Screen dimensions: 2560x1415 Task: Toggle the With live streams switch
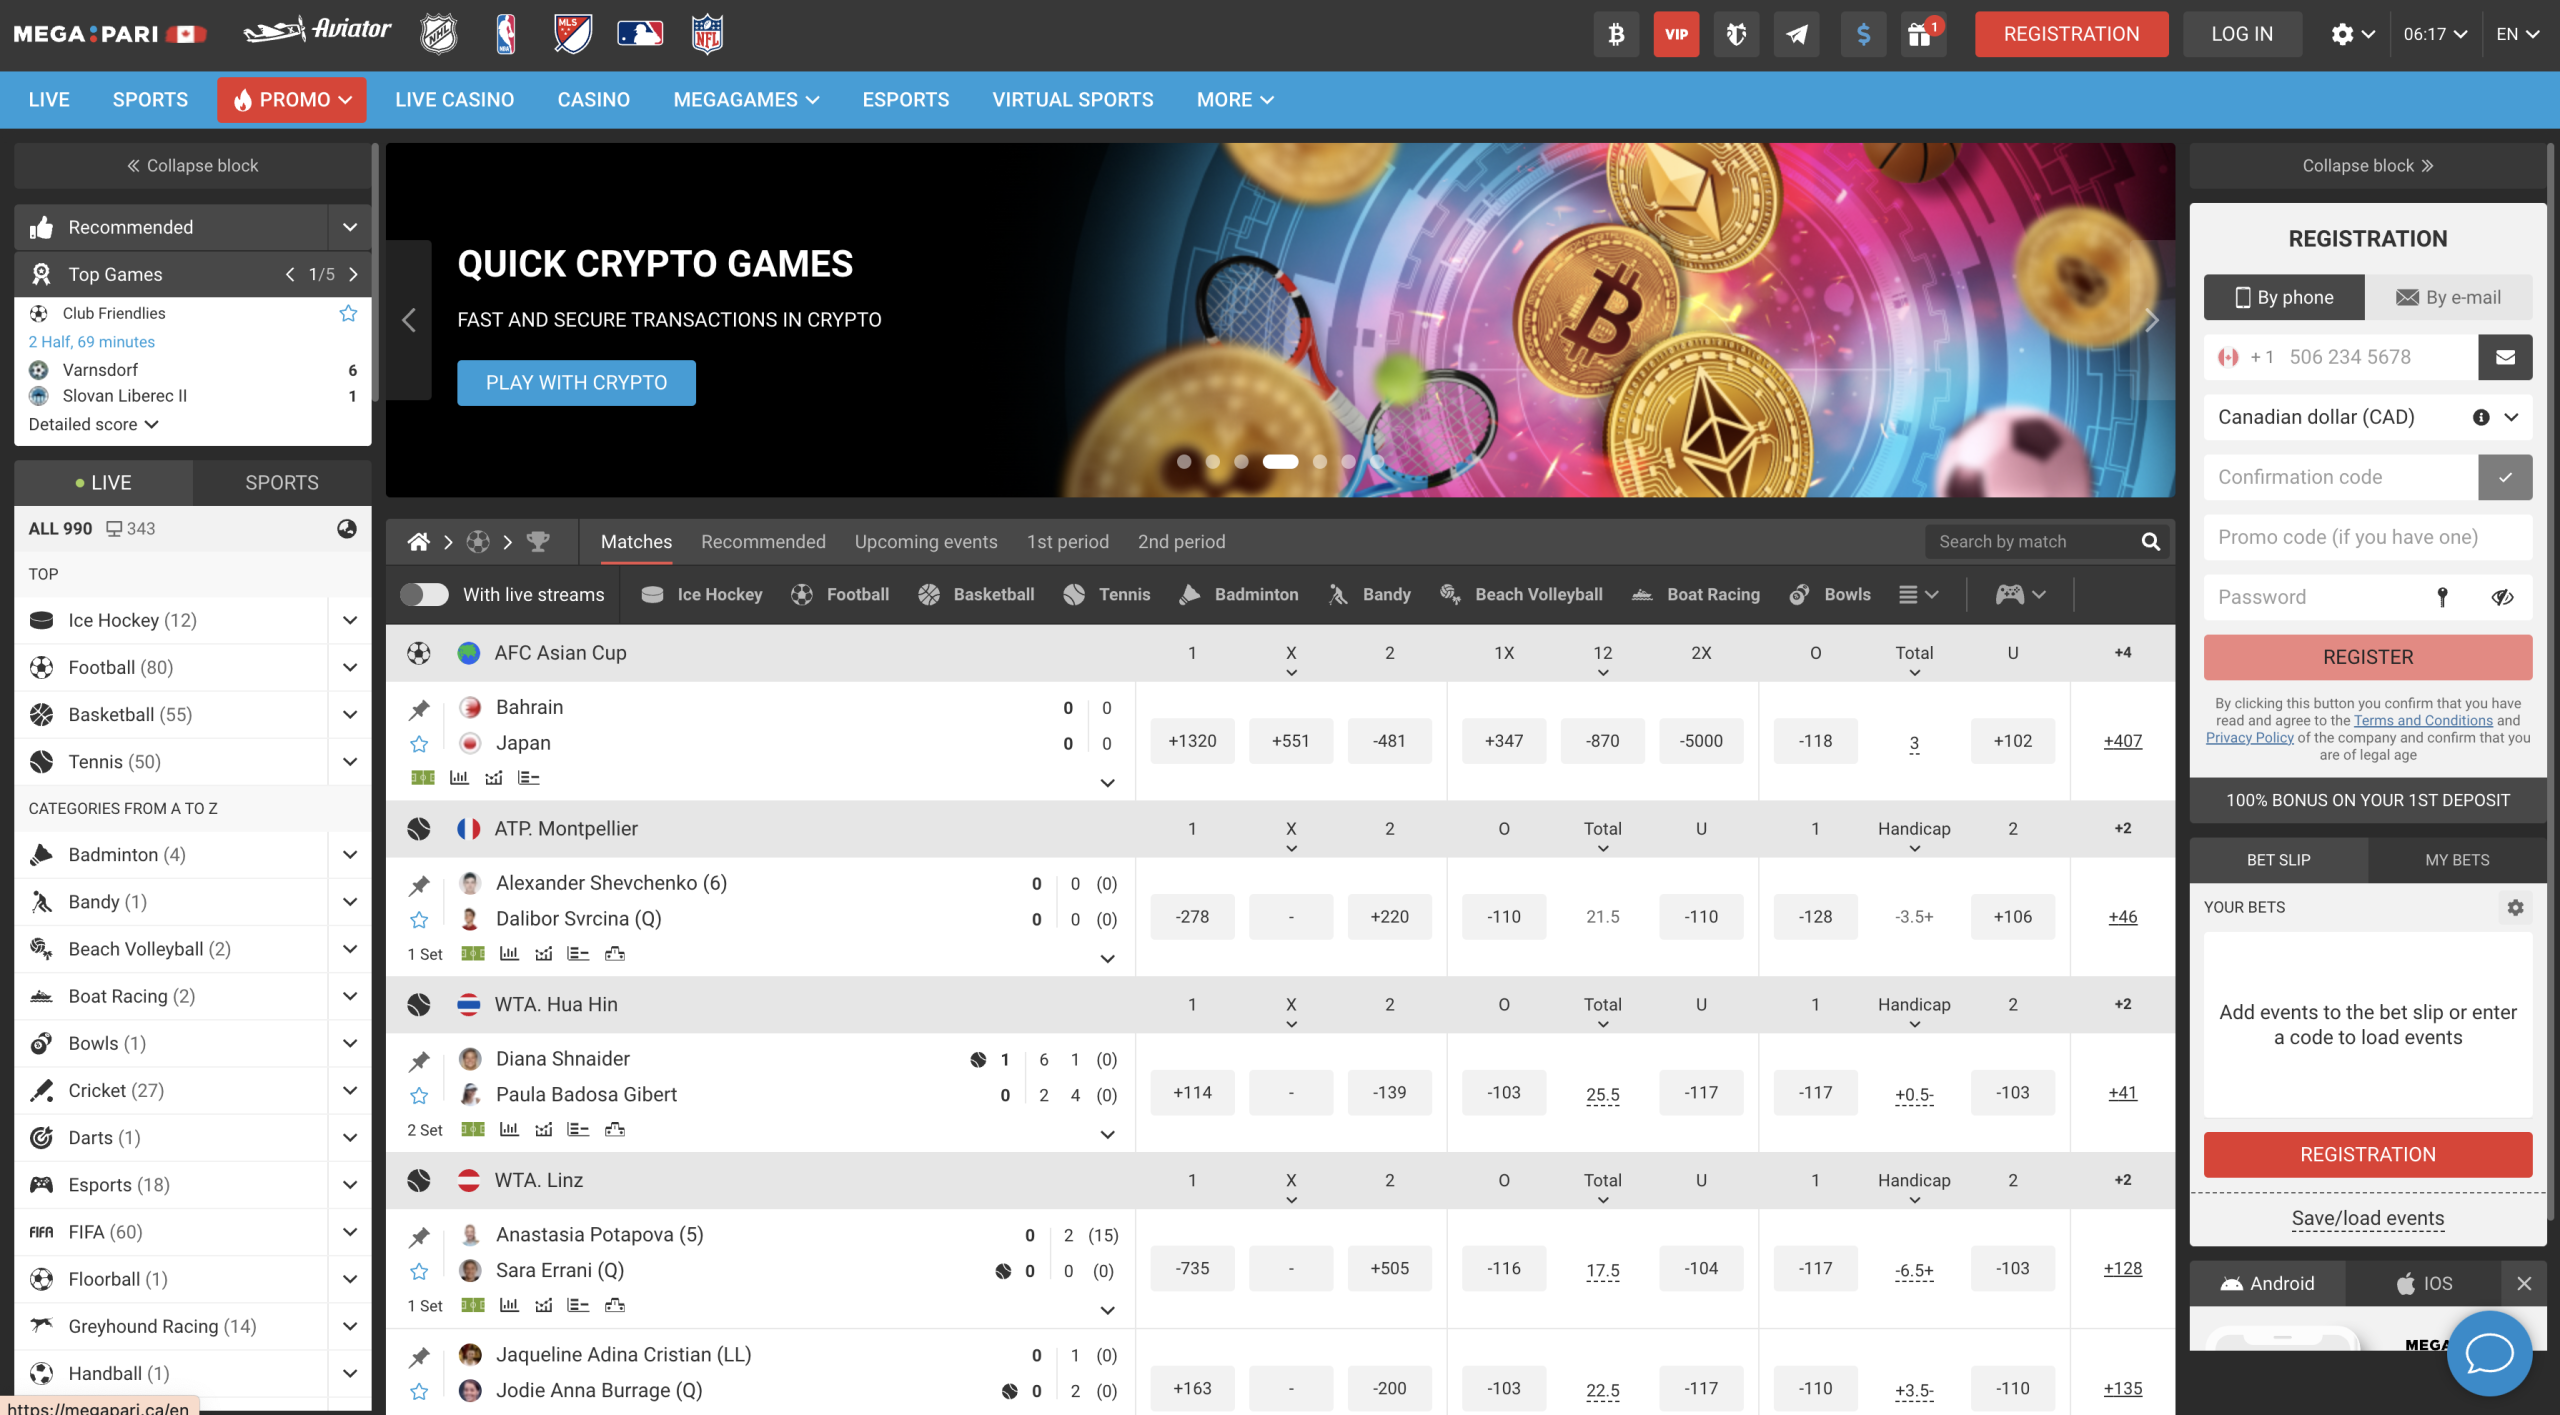click(424, 594)
